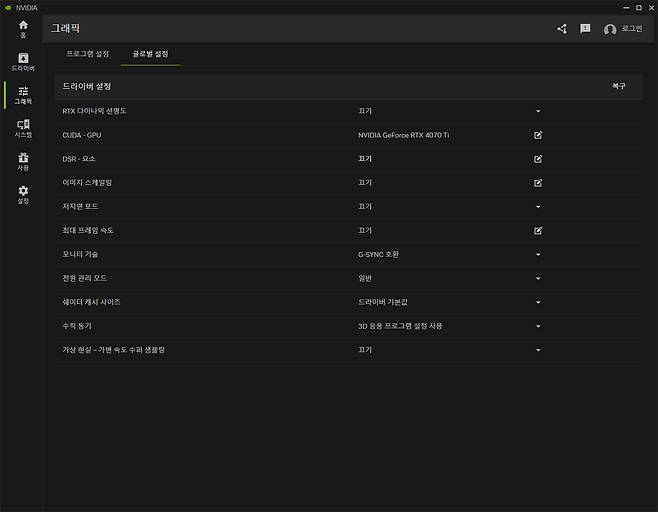Viewport: 658px width, 512px height.
Task: Click the share icon in top bar
Action: tap(561, 29)
